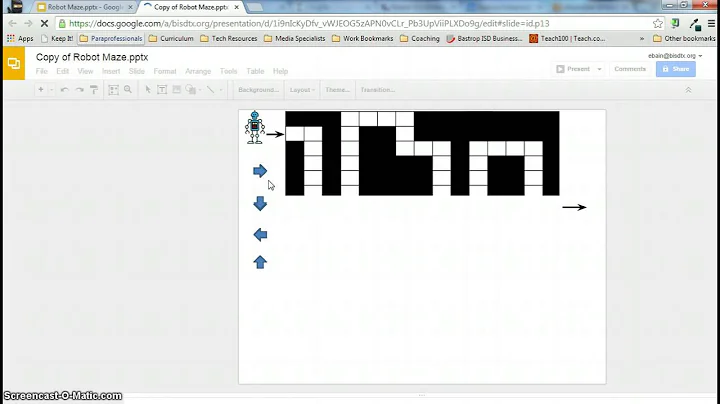Click the Redo arrow icon
The width and height of the screenshot is (720, 404).
pyautogui.click(x=79, y=90)
